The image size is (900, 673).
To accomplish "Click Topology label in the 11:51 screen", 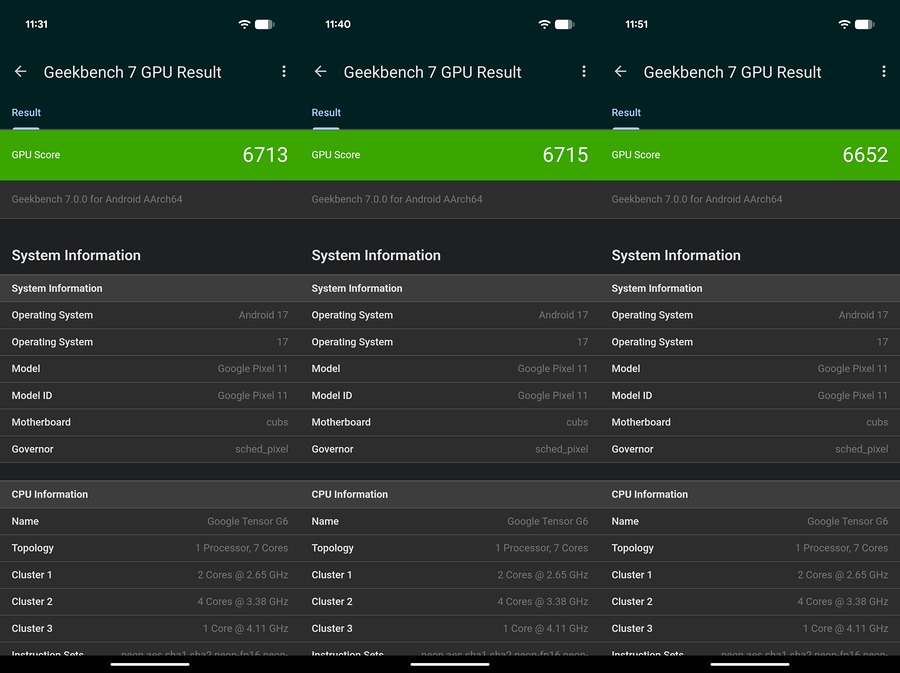I will pyautogui.click(x=633, y=548).
